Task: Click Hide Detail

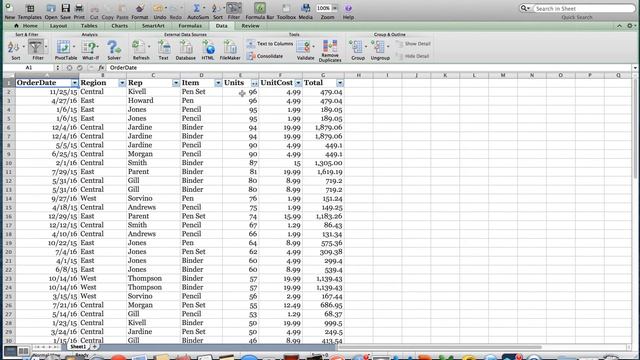Action: click(x=413, y=56)
